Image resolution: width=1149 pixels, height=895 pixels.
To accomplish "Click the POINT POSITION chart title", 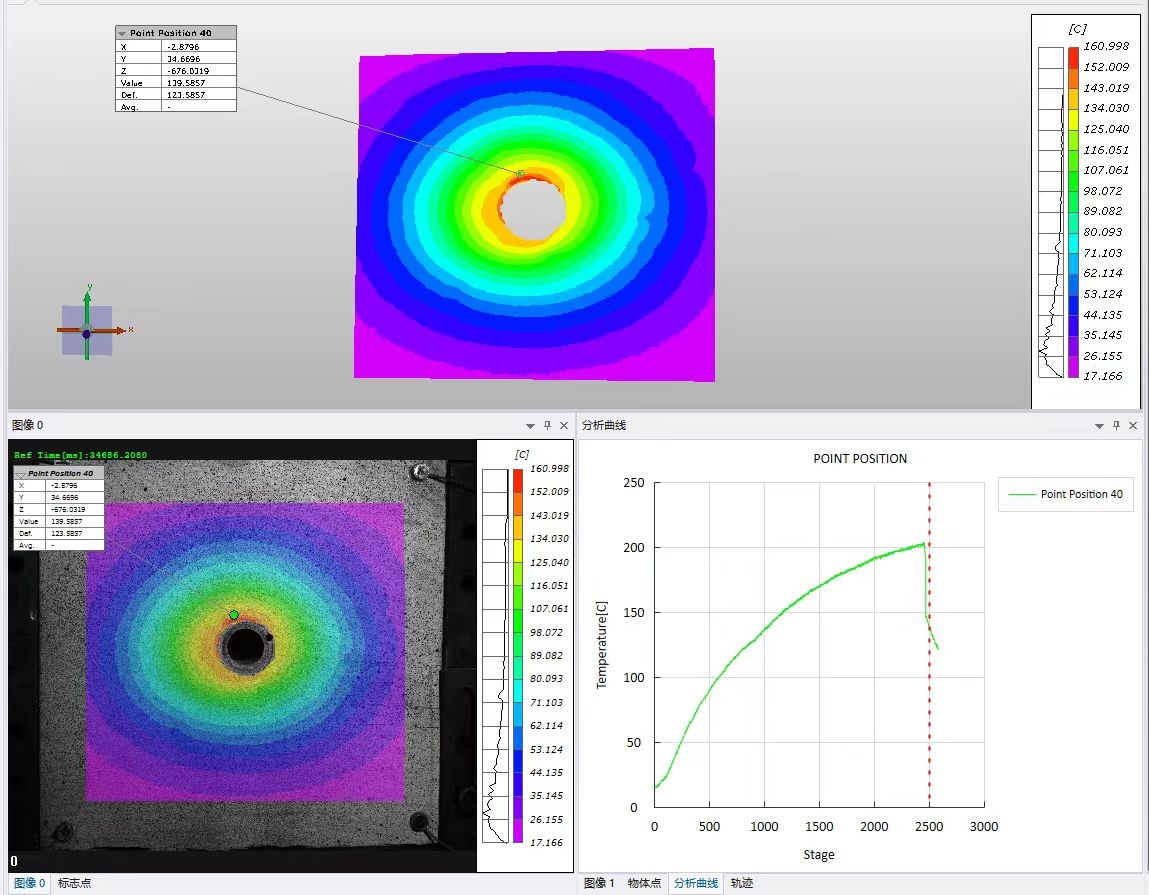I will click(x=860, y=459).
